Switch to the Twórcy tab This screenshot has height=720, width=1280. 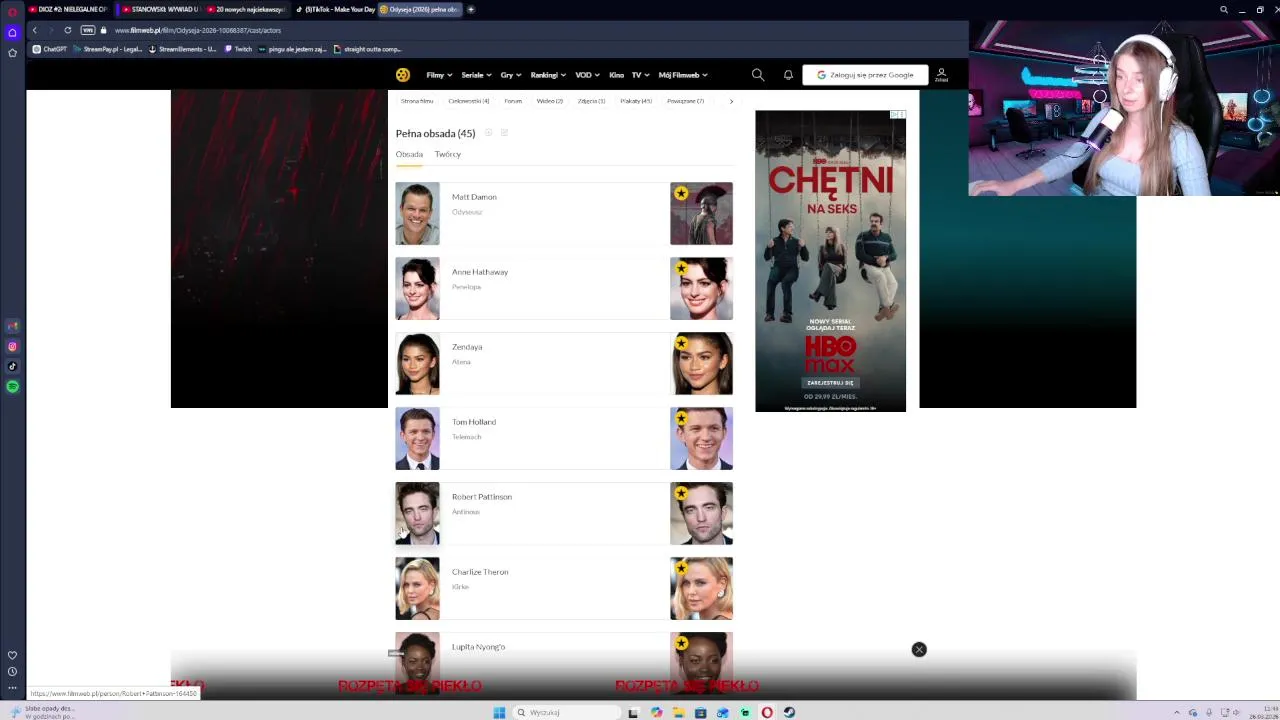click(x=448, y=154)
